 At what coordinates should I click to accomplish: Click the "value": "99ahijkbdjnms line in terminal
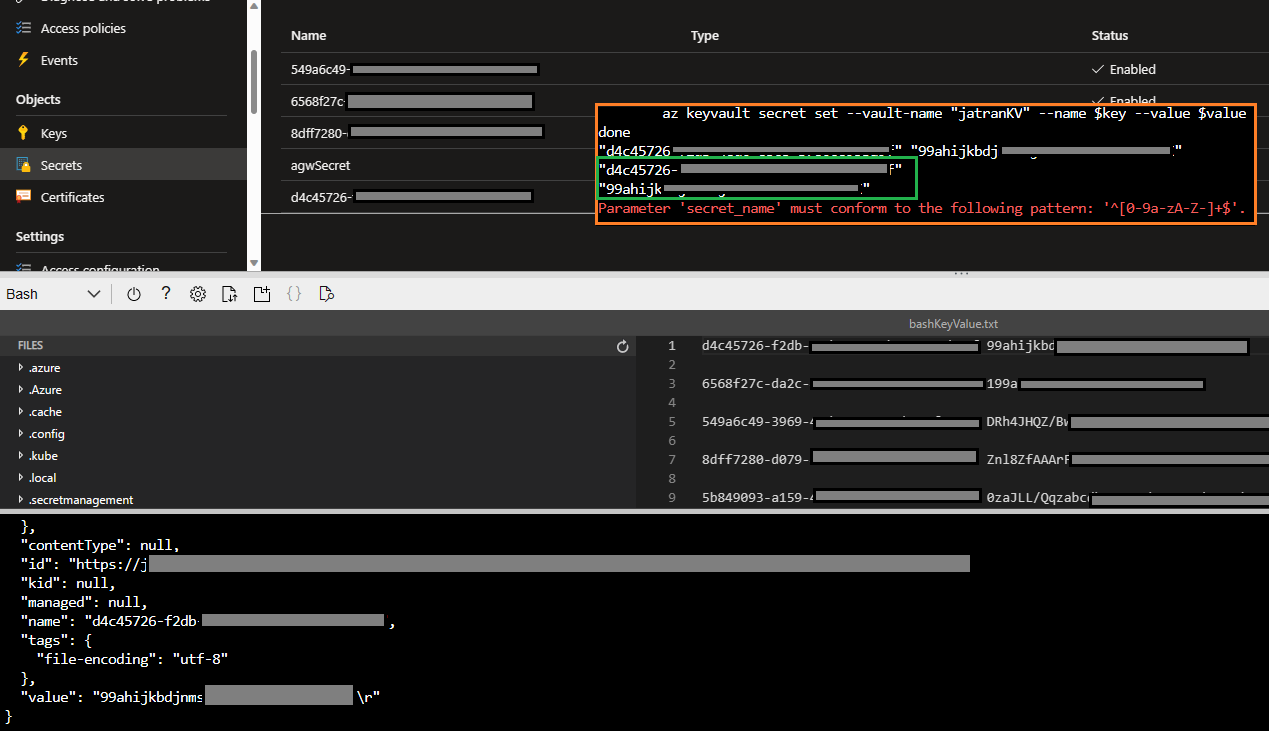click(x=201, y=696)
